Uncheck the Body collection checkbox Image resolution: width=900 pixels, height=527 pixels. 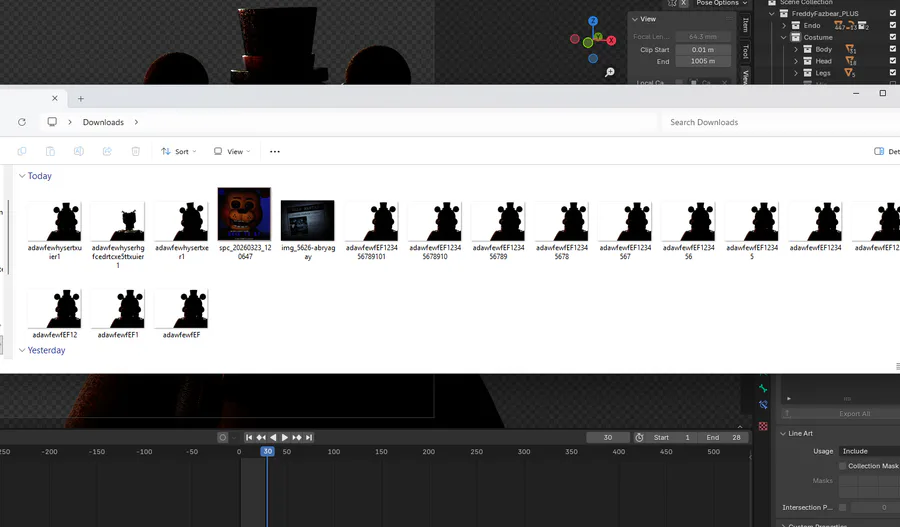893,49
